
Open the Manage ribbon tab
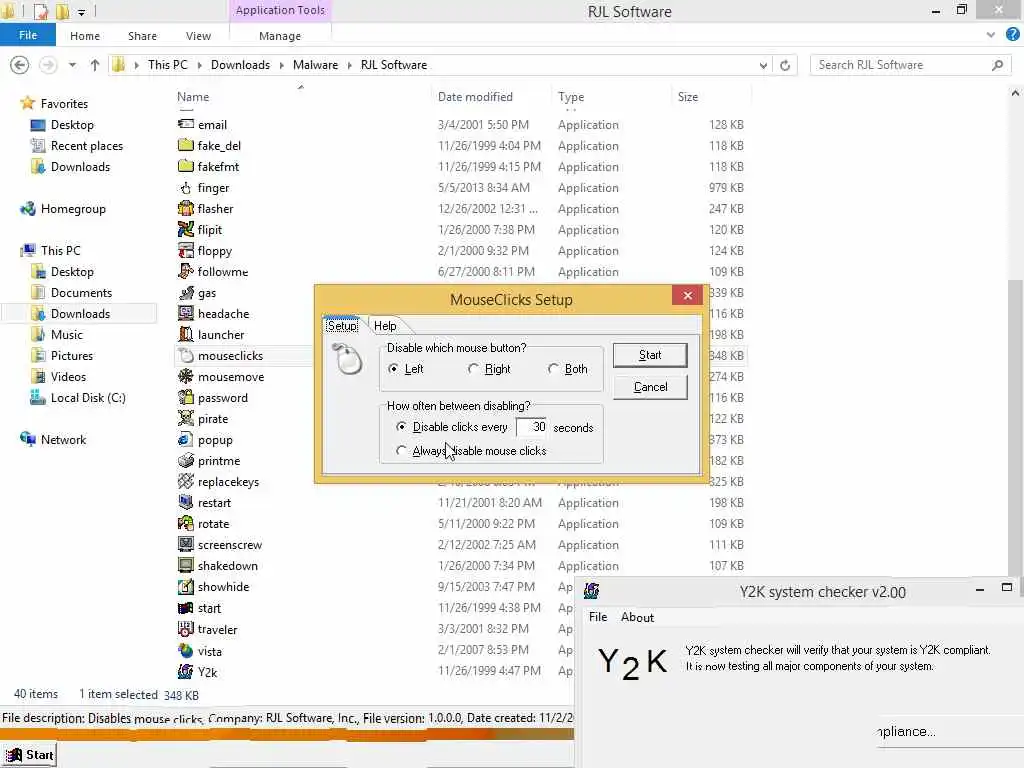(x=280, y=36)
